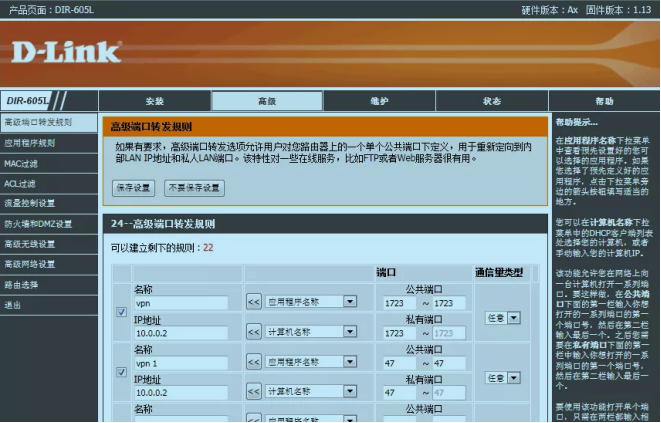Click the public port start field showing 1723
This screenshot has height=423, width=661.
(399, 303)
